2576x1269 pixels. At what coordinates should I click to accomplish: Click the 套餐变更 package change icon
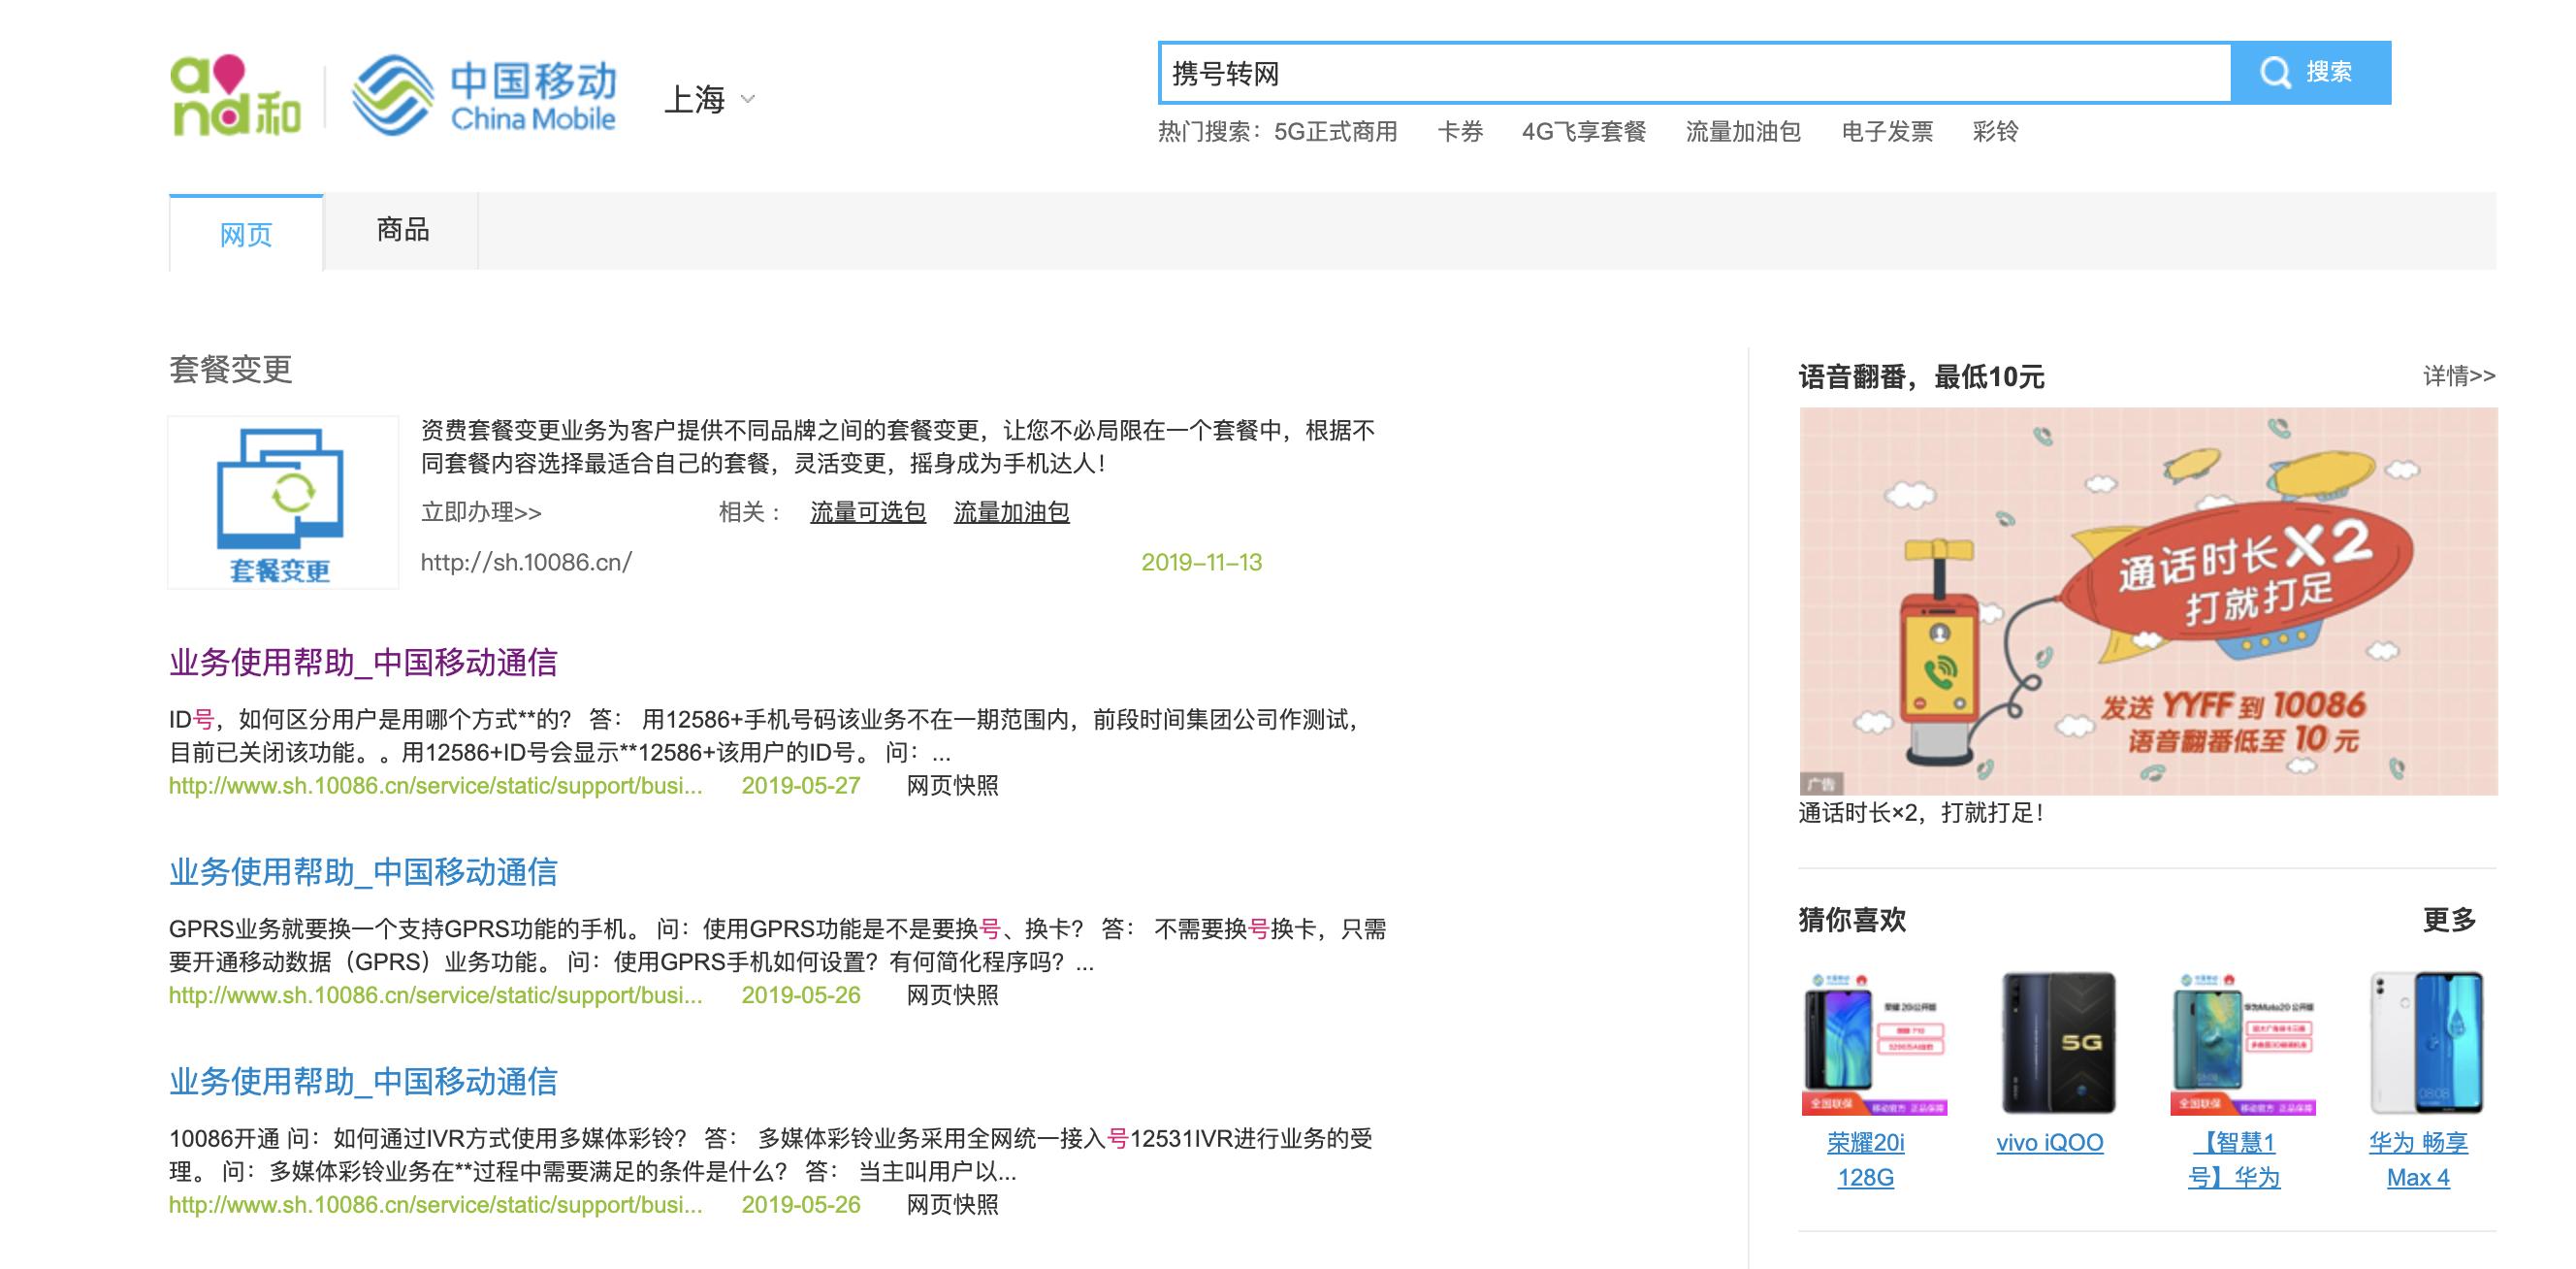[283, 502]
